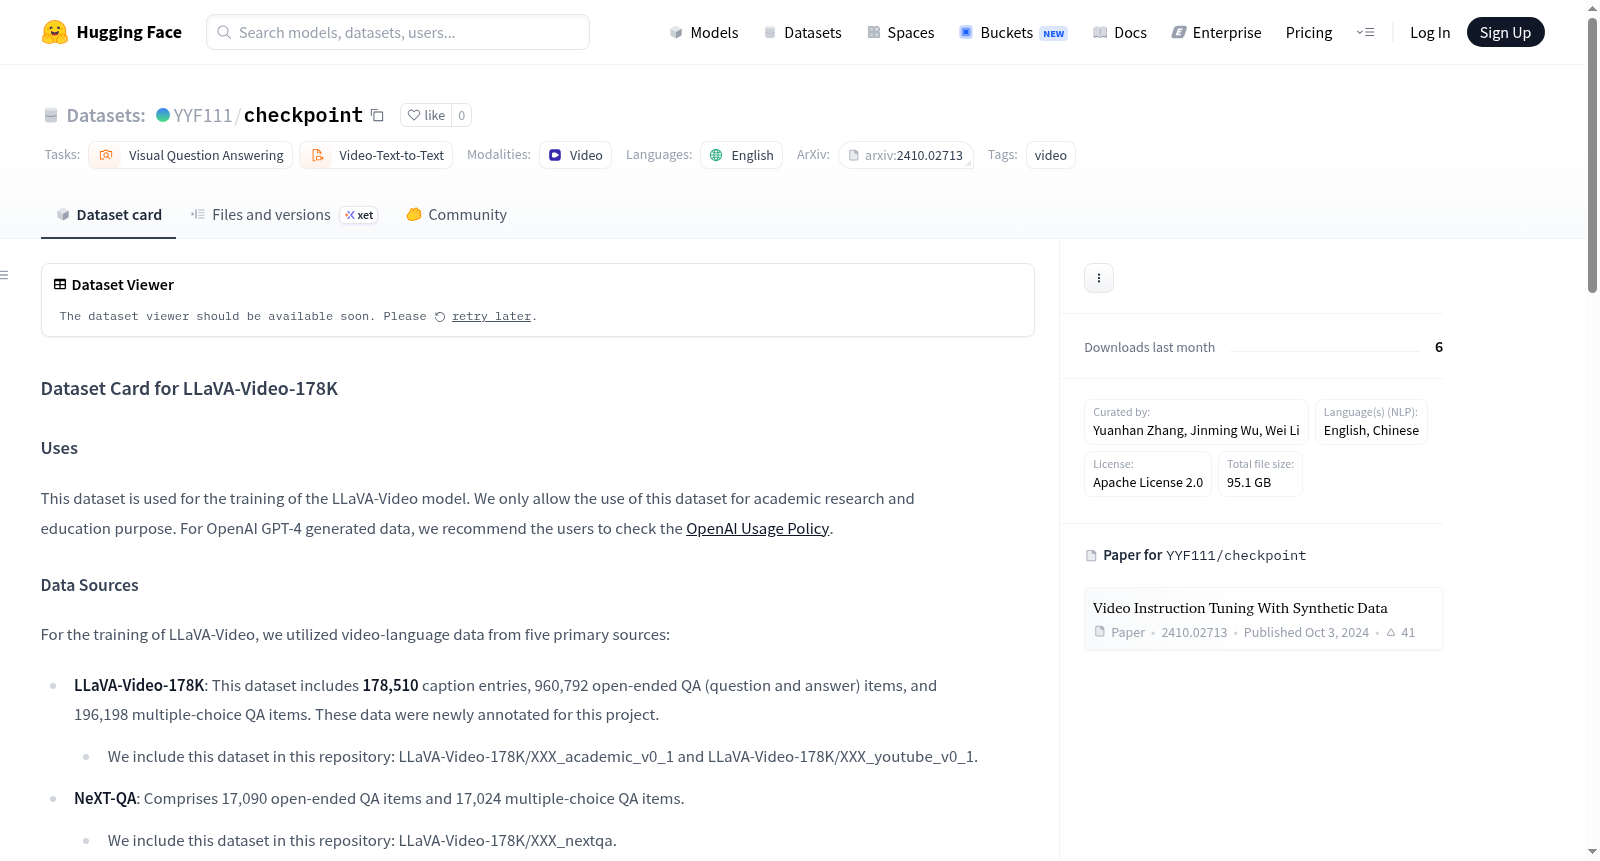Click the Video modality tag

click(575, 155)
